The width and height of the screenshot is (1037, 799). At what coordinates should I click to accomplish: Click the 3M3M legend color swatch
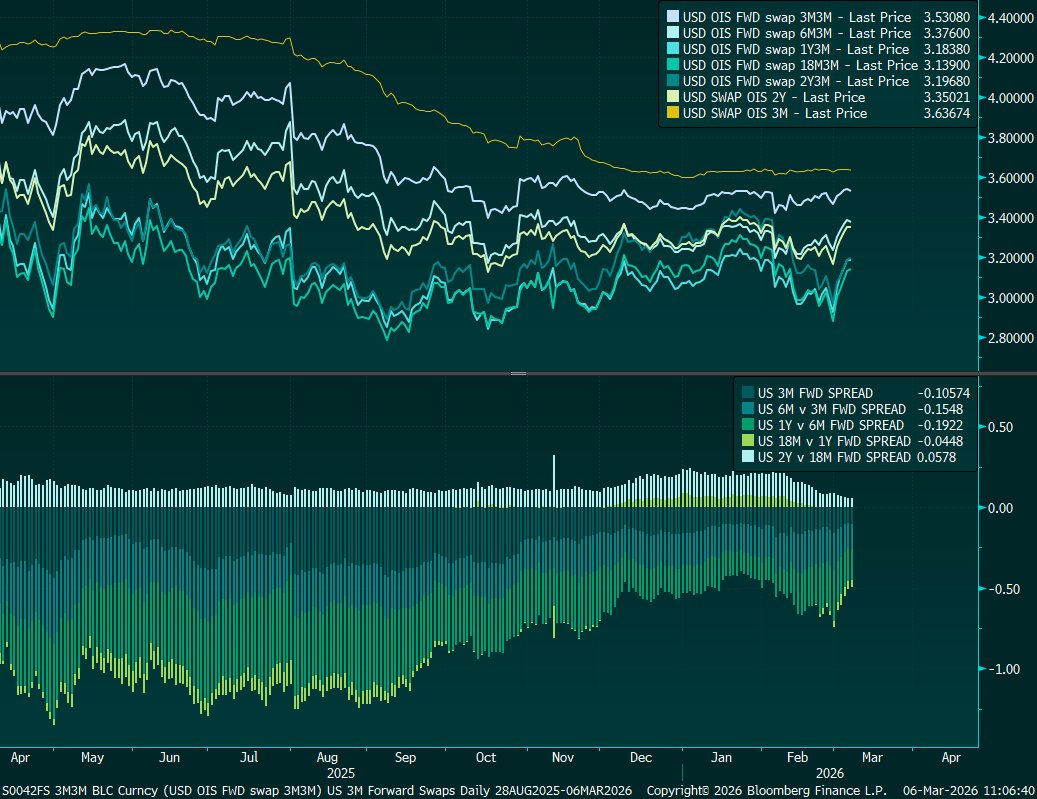point(673,17)
